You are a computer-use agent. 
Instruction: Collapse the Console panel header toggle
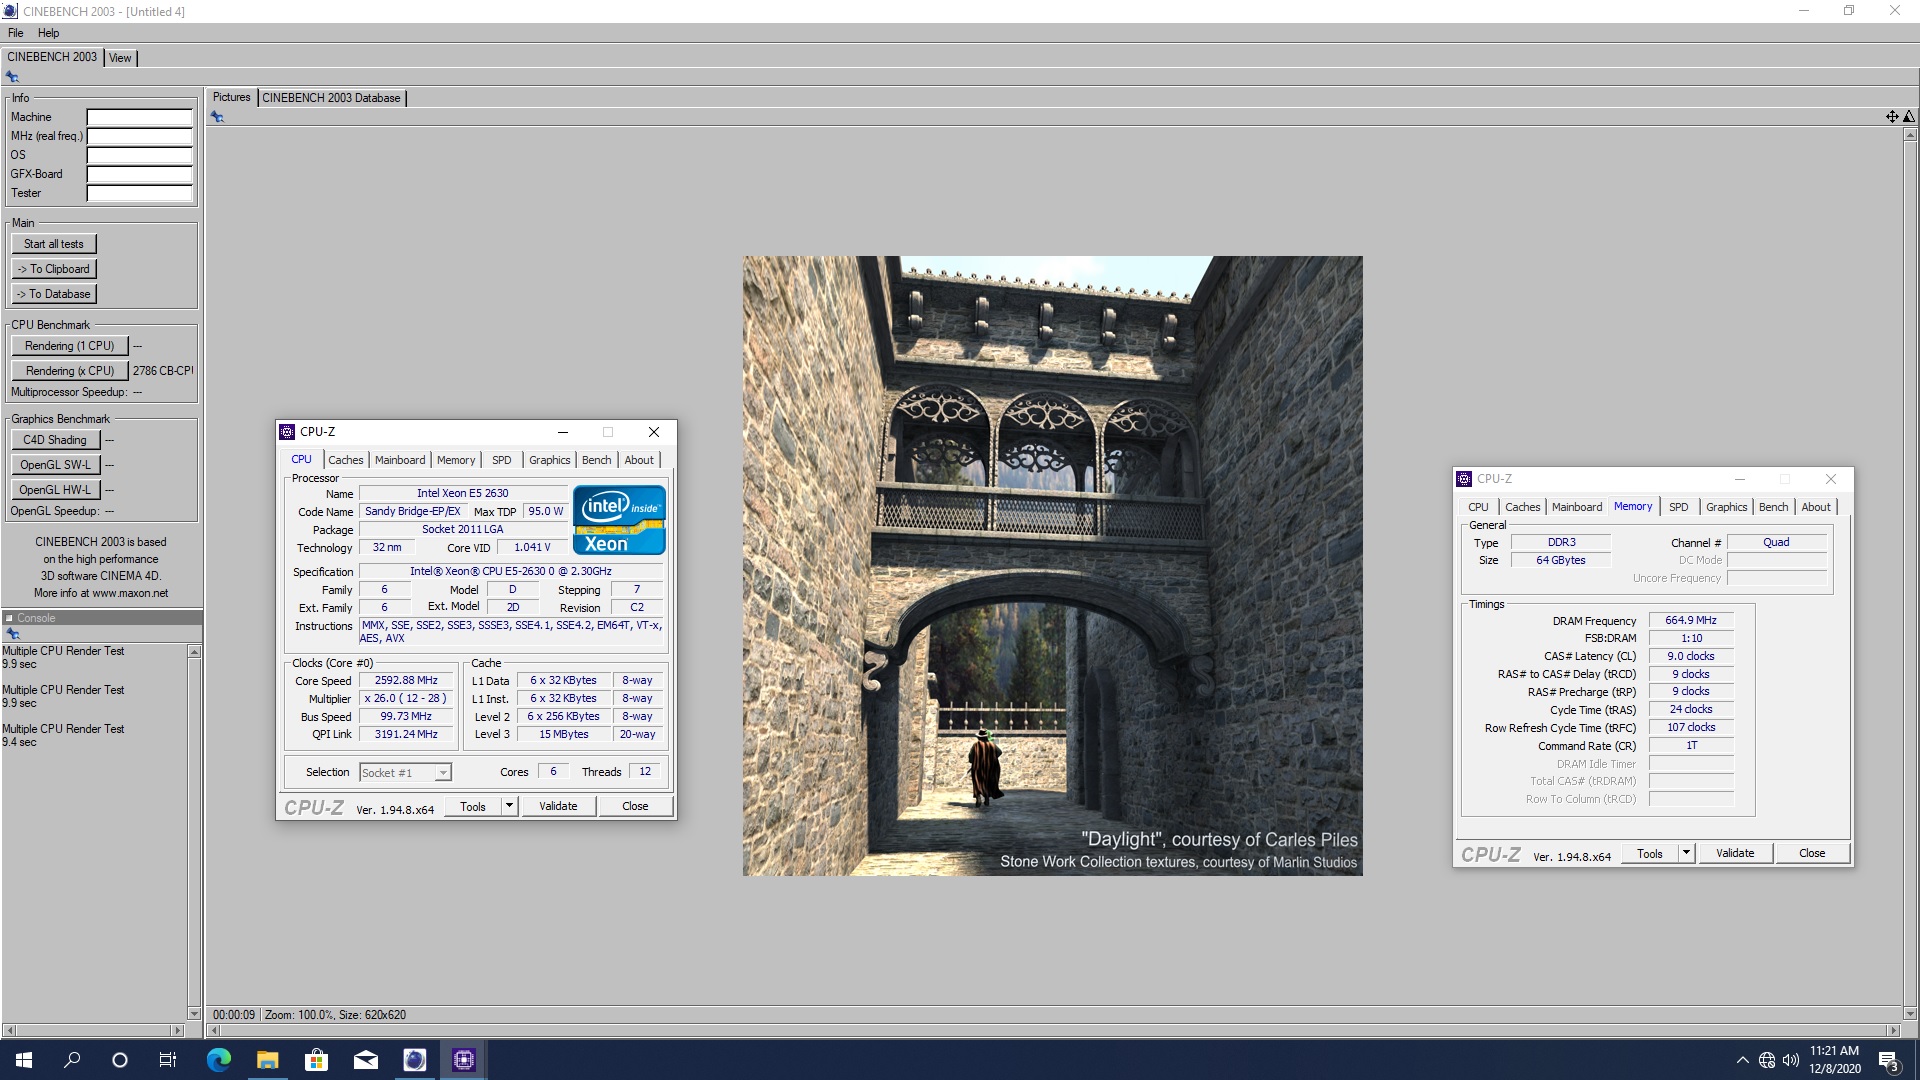(x=9, y=618)
